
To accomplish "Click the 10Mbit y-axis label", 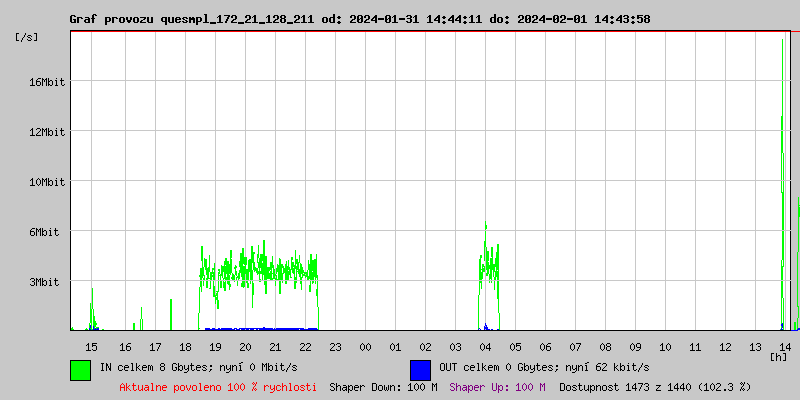I will pyautogui.click(x=46, y=182).
